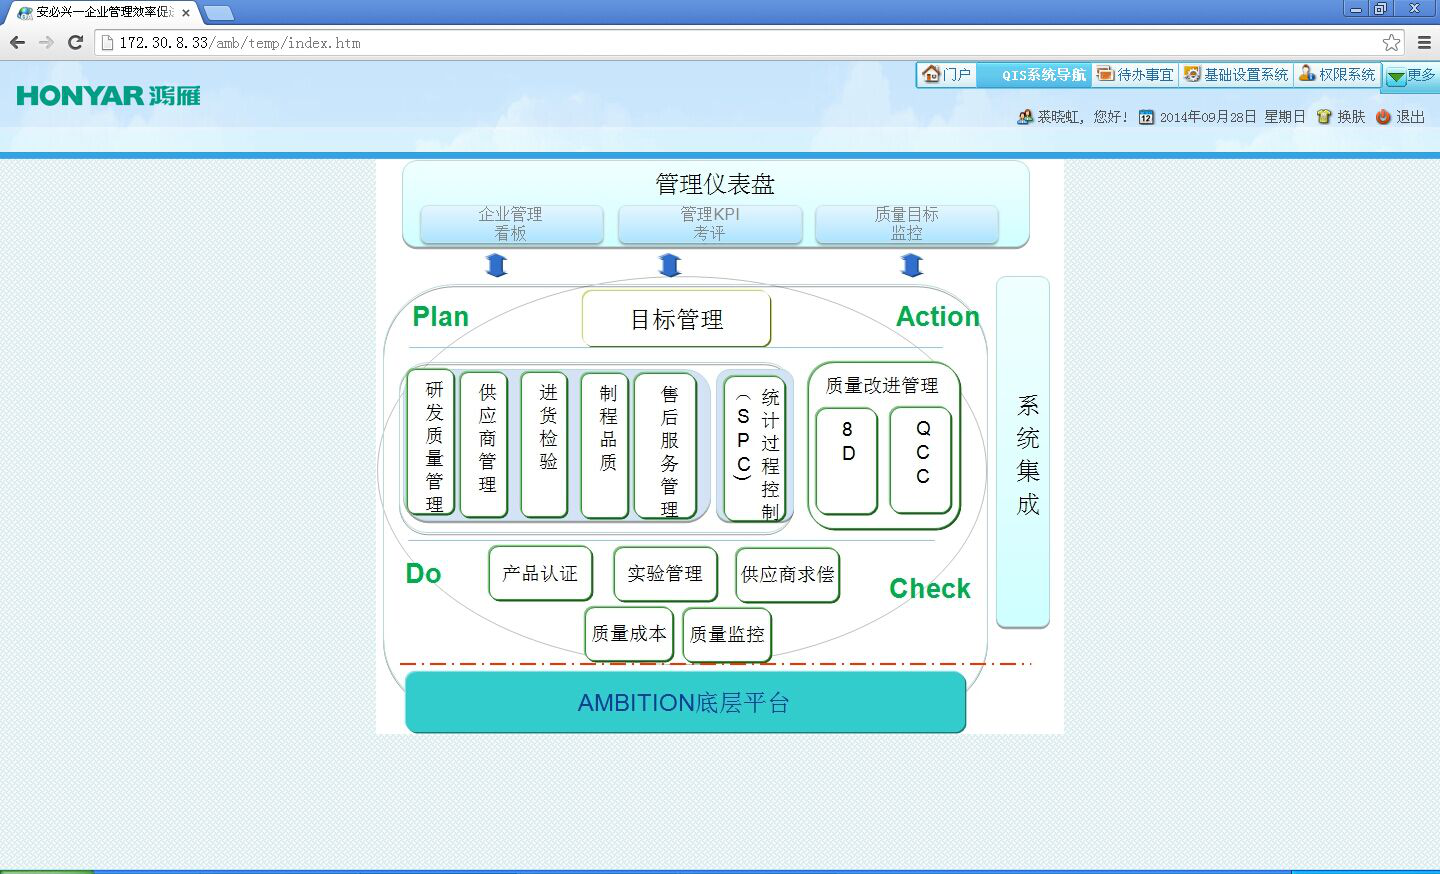The image size is (1440, 874).
Task: Click the 目标管理 module button
Action: coord(676,319)
